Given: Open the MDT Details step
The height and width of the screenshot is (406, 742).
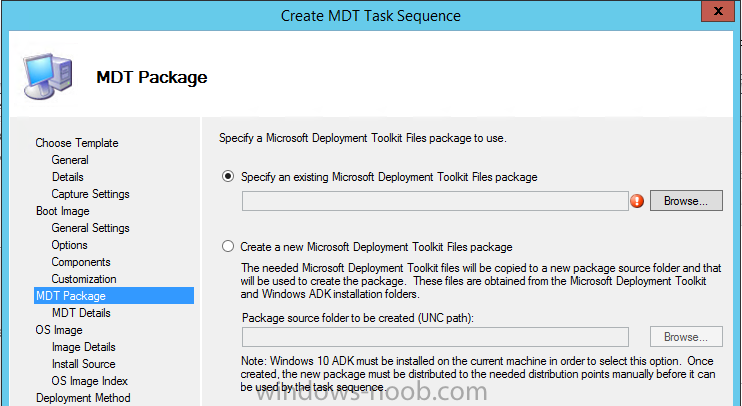Looking at the screenshot, I should 81,313.
